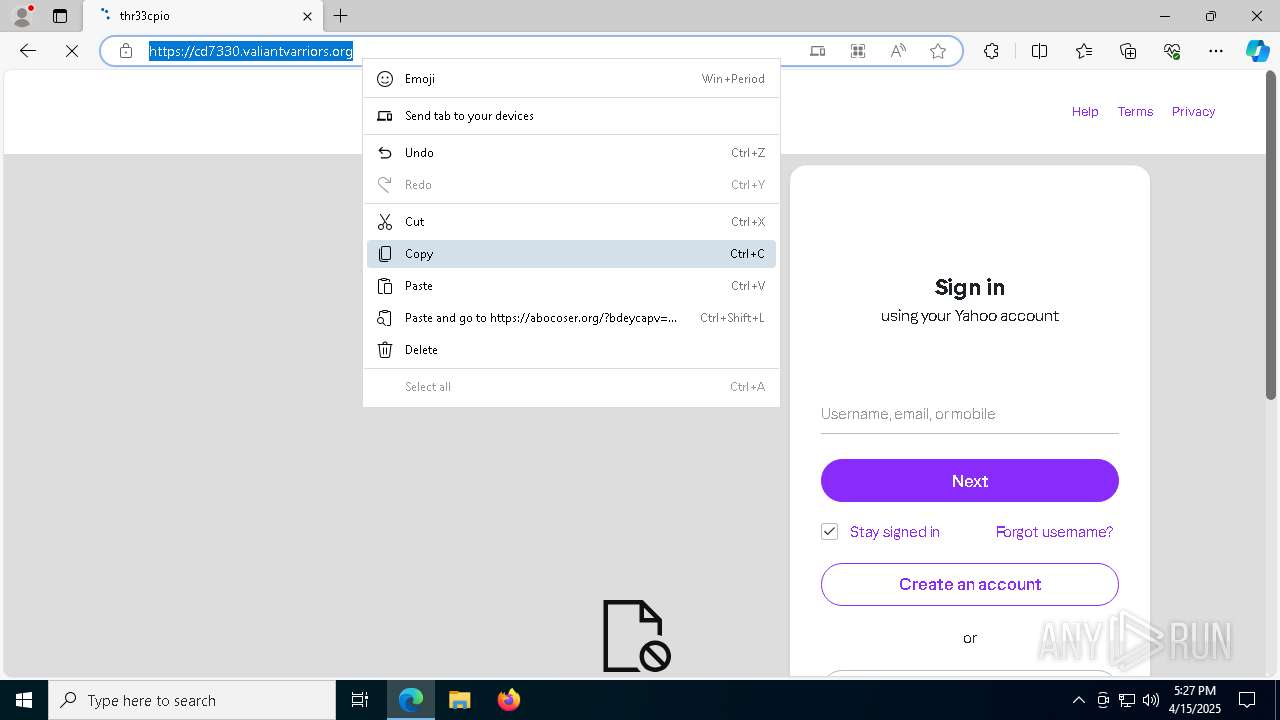The width and height of the screenshot is (1280, 720).
Task: Toggle Stay signed in checkbox
Action: [x=829, y=532]
